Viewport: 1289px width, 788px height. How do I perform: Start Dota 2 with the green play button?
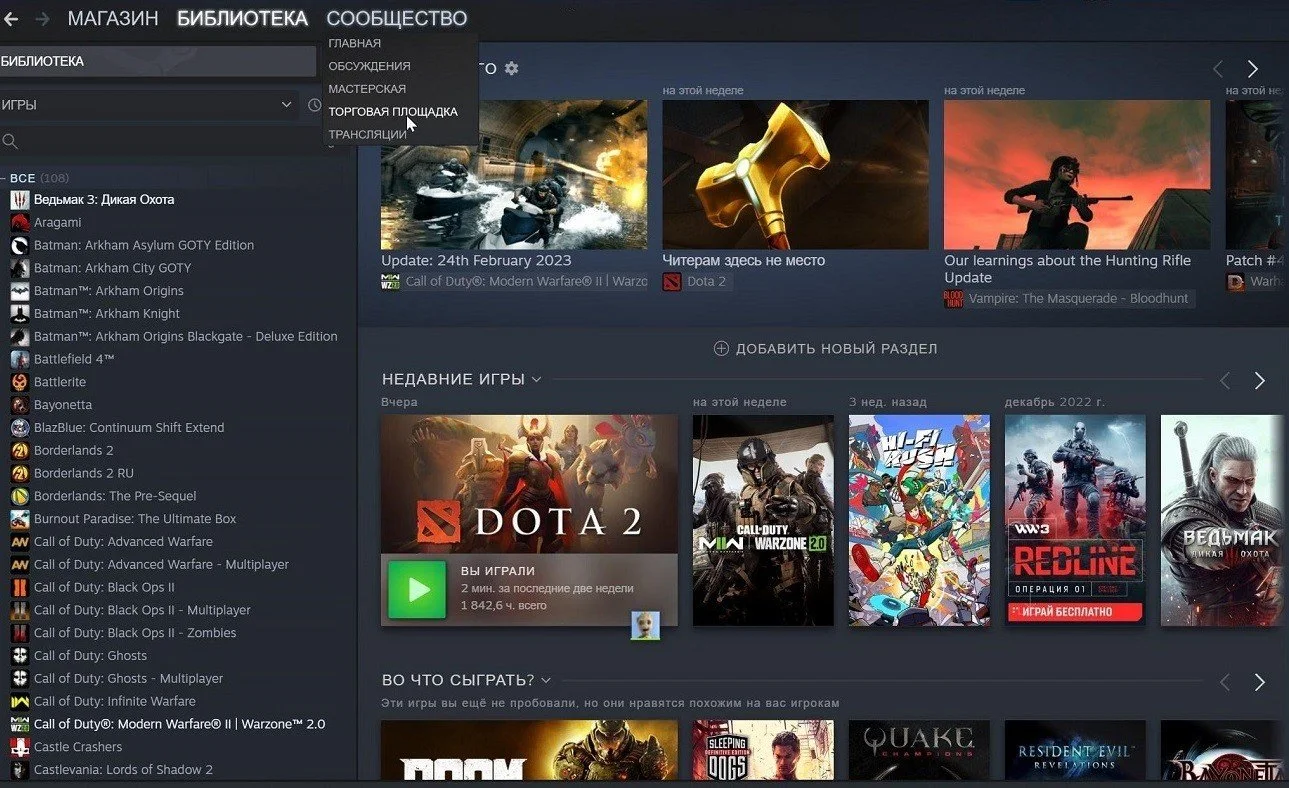[417, 590]
